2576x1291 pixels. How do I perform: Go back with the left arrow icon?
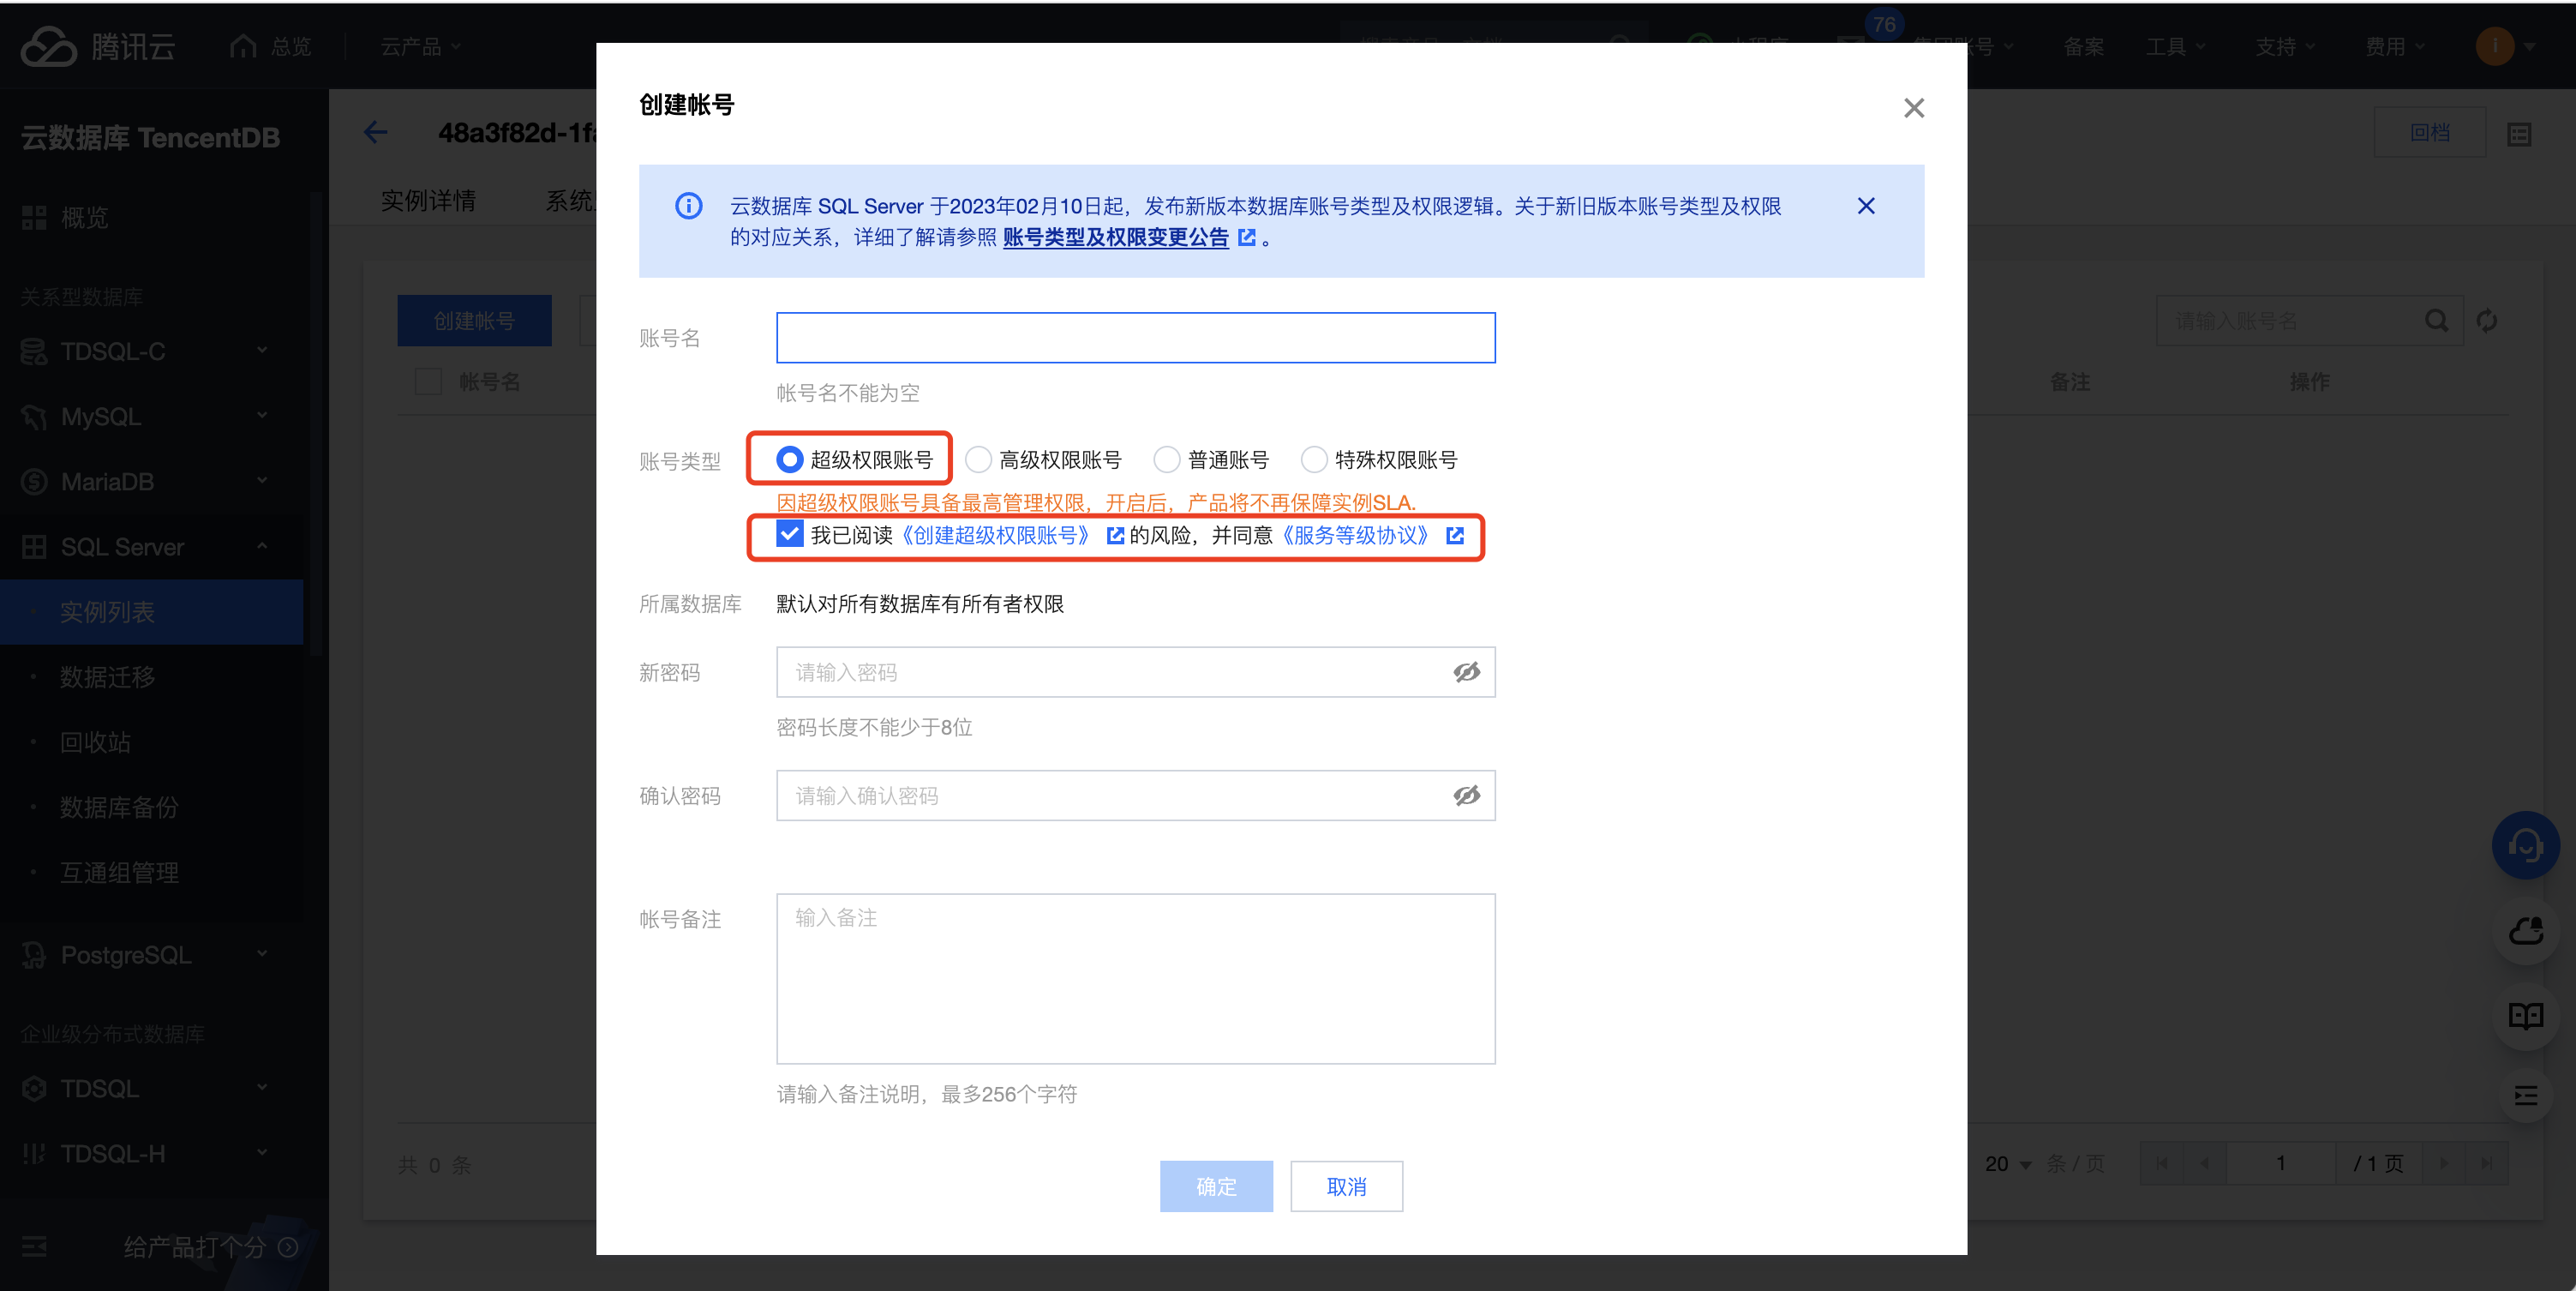[376, 132]
